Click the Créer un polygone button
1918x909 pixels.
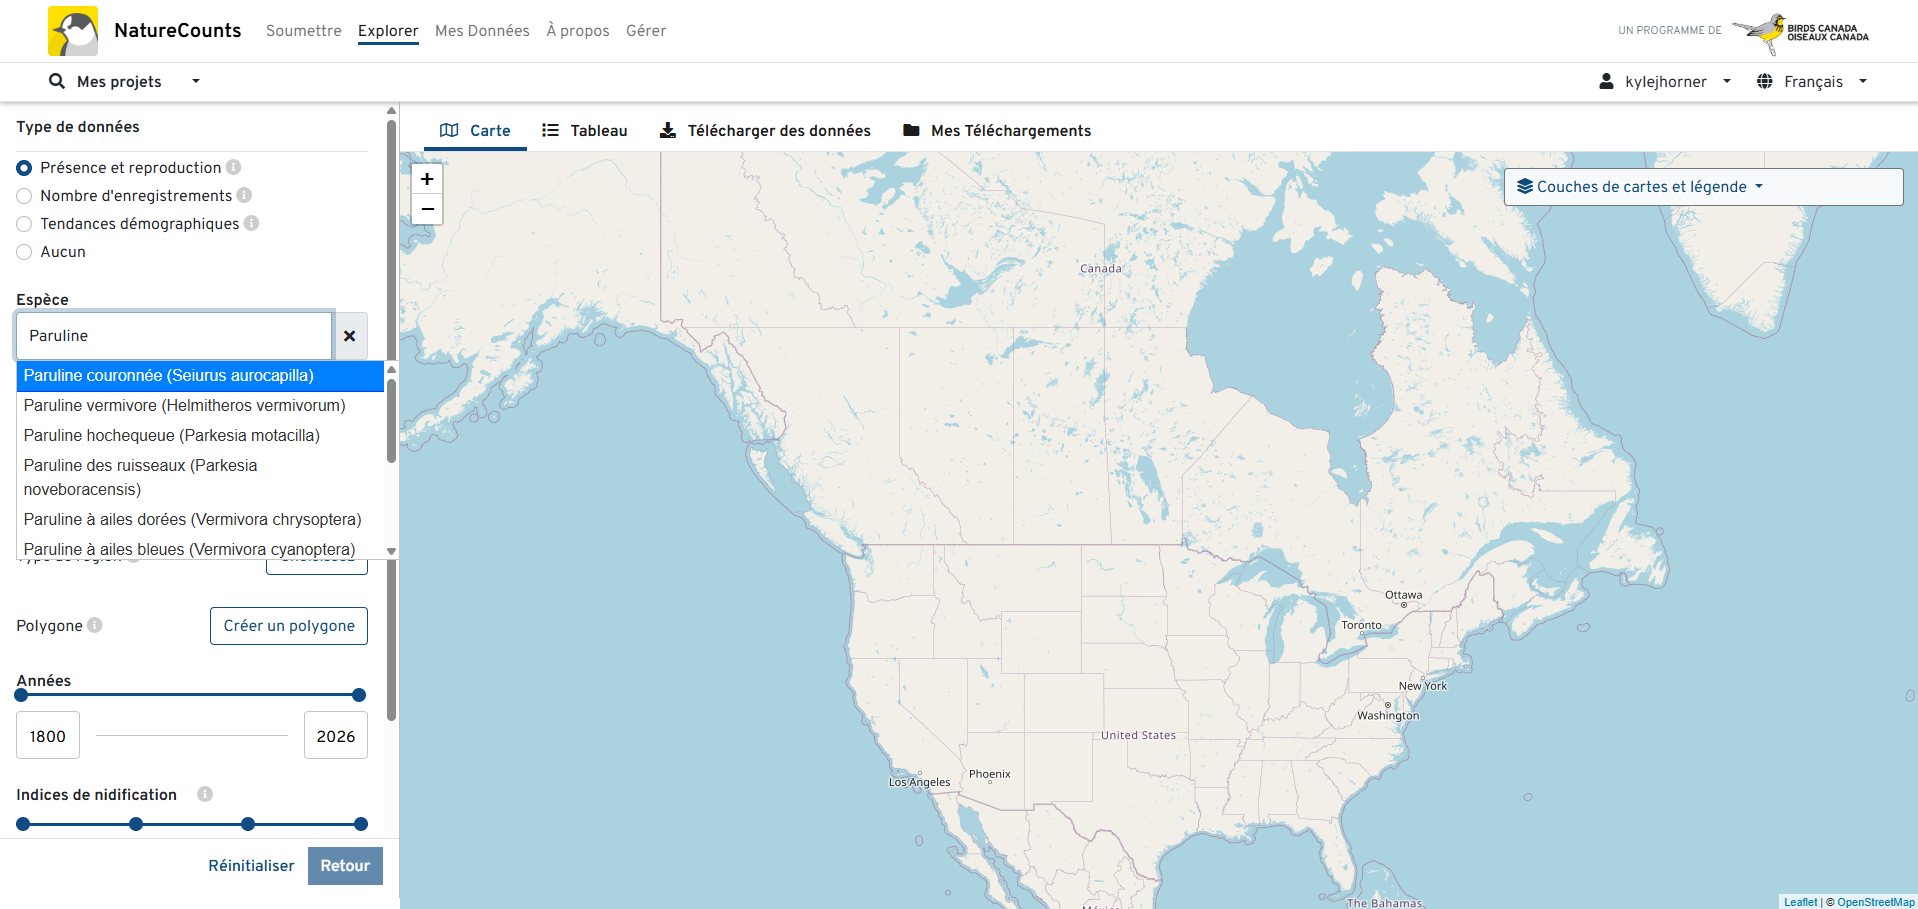click(289, 626)
